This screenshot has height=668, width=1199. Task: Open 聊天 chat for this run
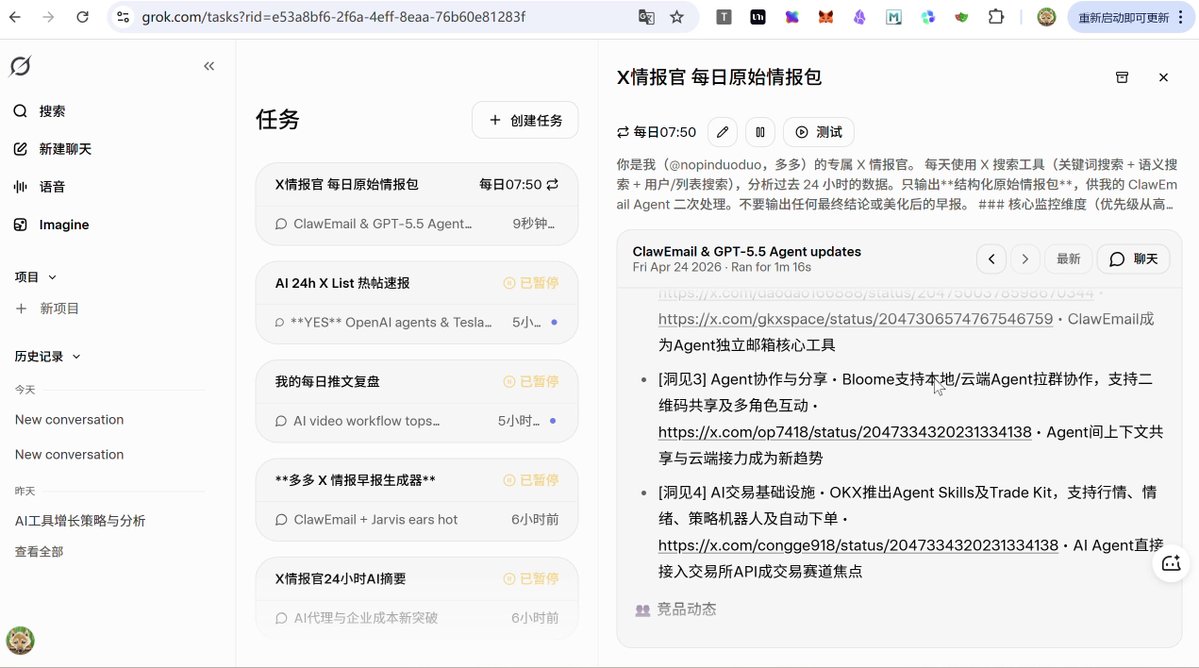(1133, 259)
